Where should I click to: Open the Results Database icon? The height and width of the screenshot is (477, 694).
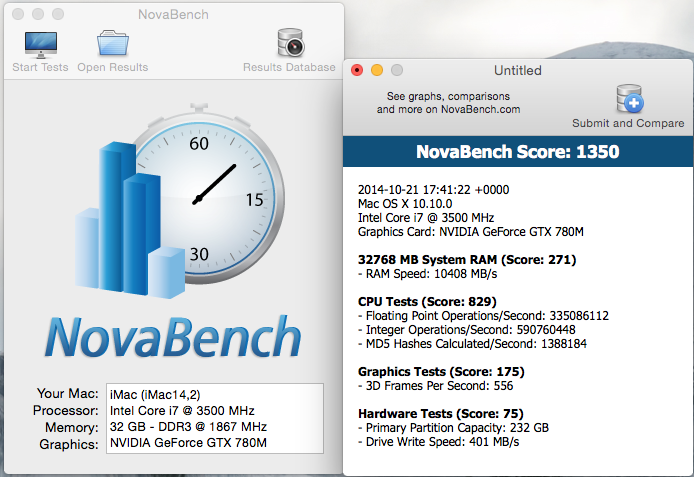click(290, 43)
